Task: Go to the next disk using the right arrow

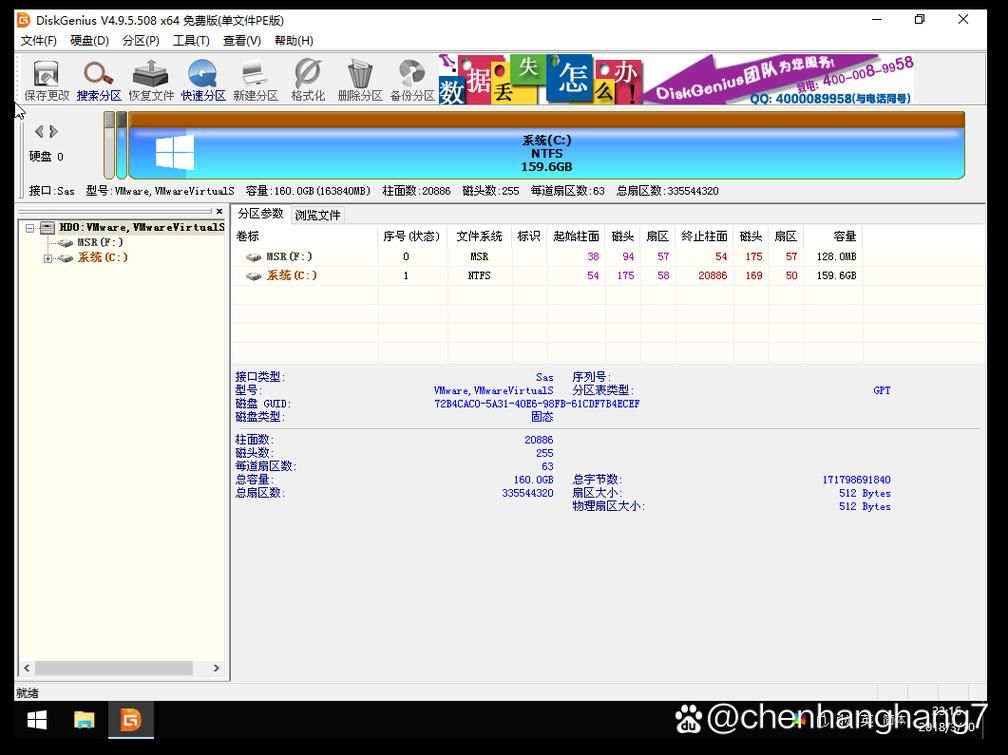Action: tap(54, 132)
